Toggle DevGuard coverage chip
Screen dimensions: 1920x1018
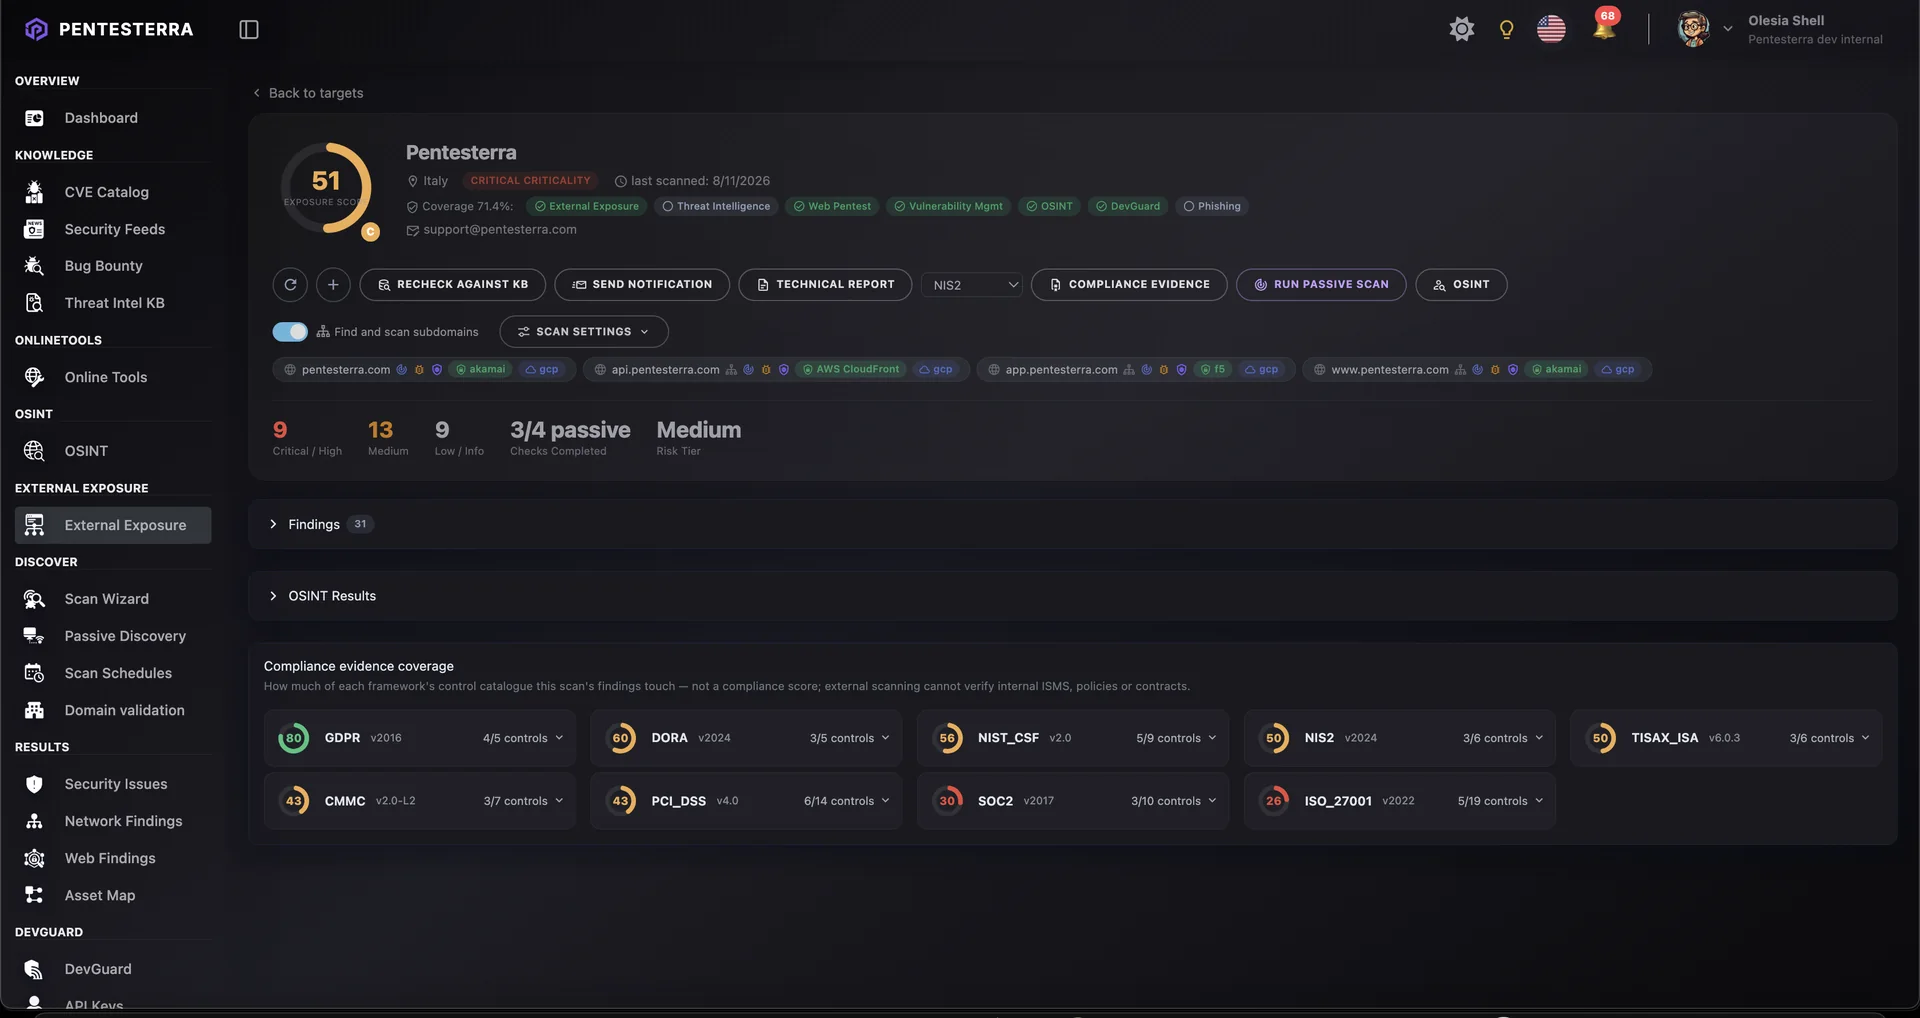click(1128, 207)
